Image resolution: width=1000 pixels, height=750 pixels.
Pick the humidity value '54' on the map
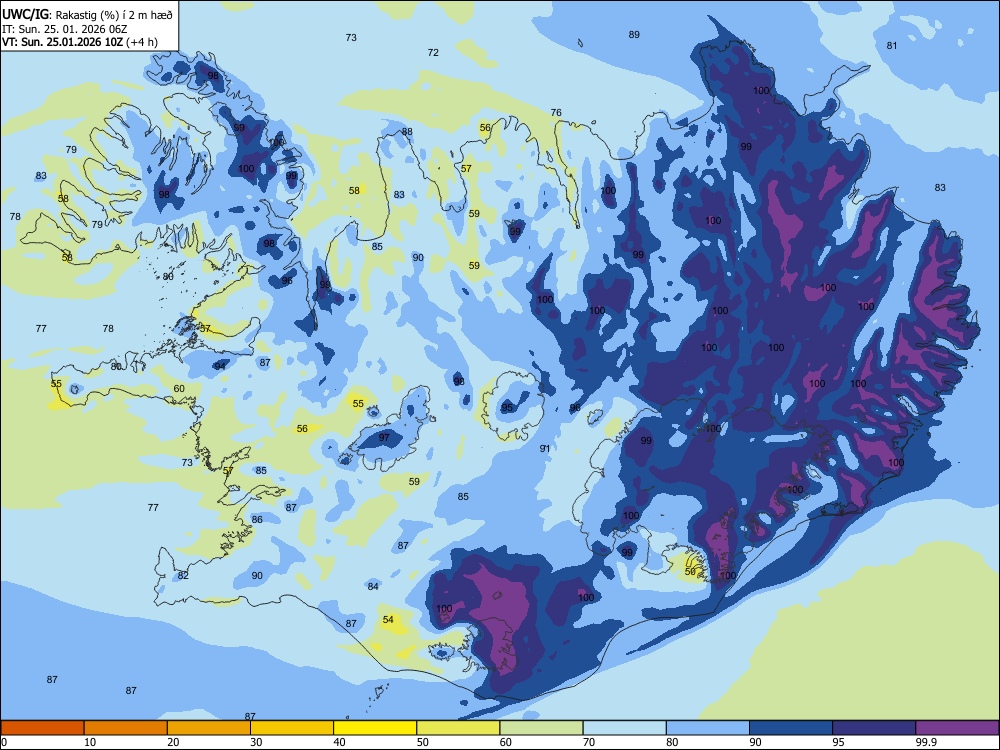click(x=388, y=619)
